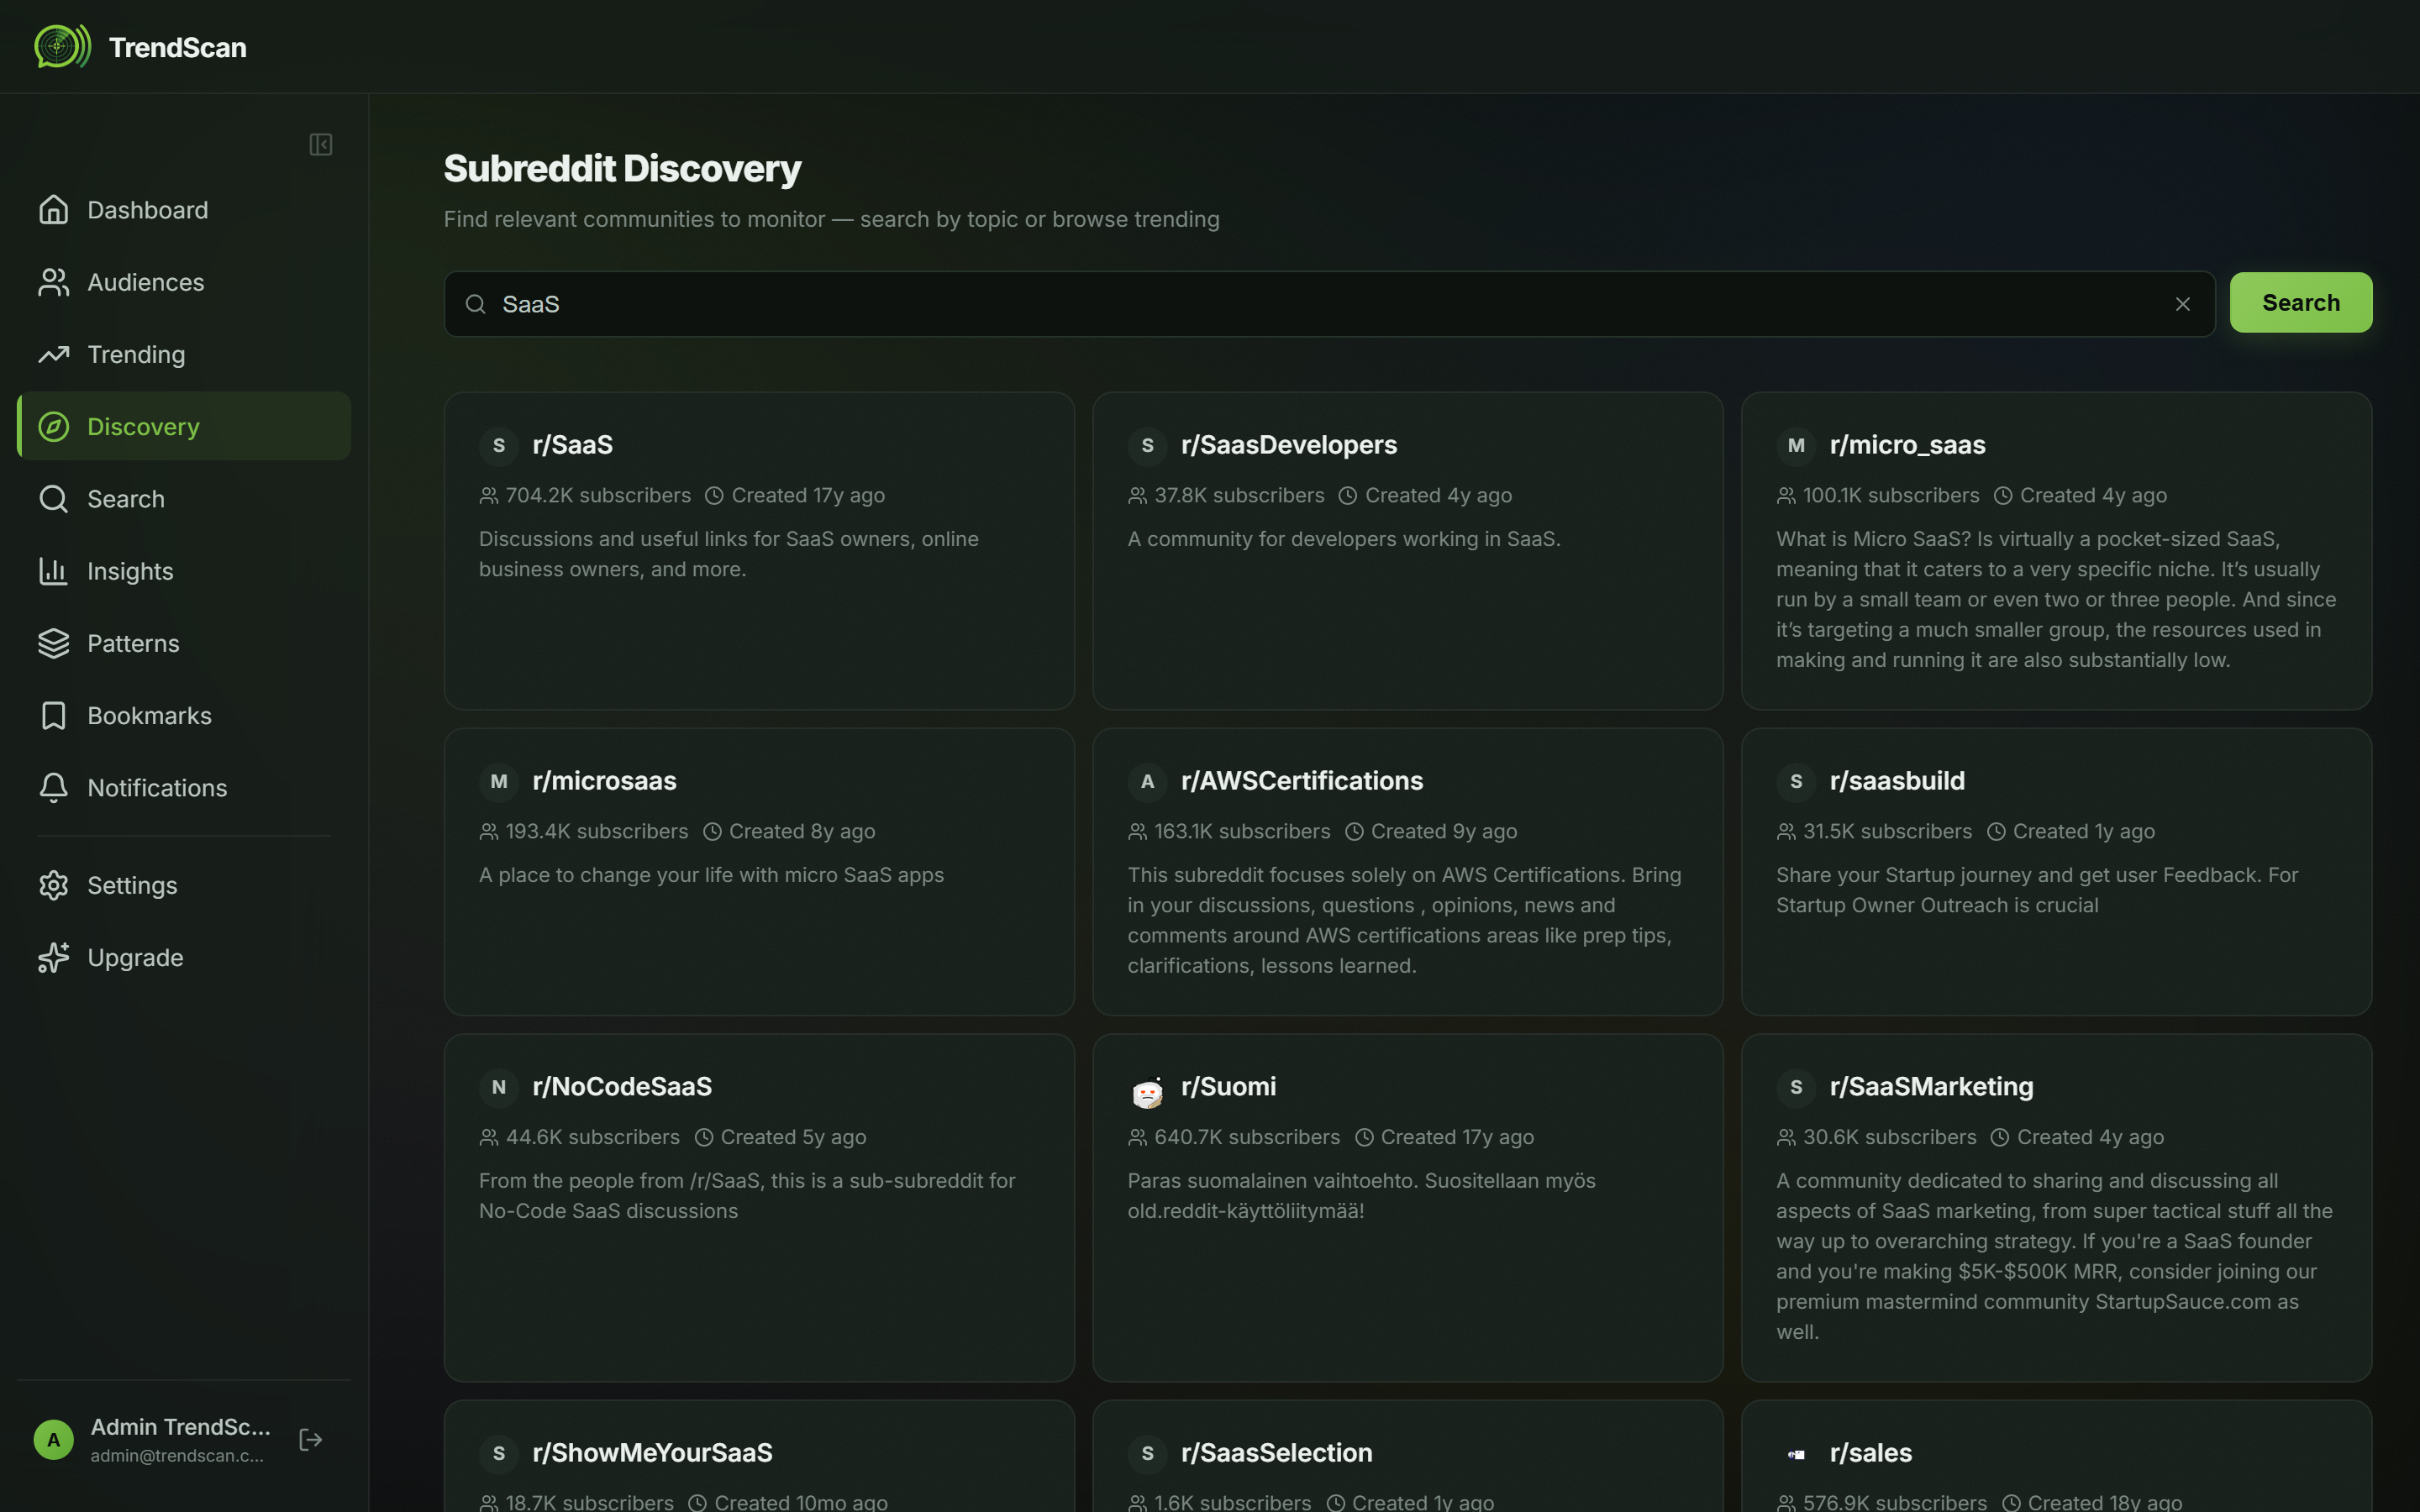Click the Search magnifier icon in sidebar
The height and width of the screenshot is (1512, 2420).
click(x=54, y=499)
